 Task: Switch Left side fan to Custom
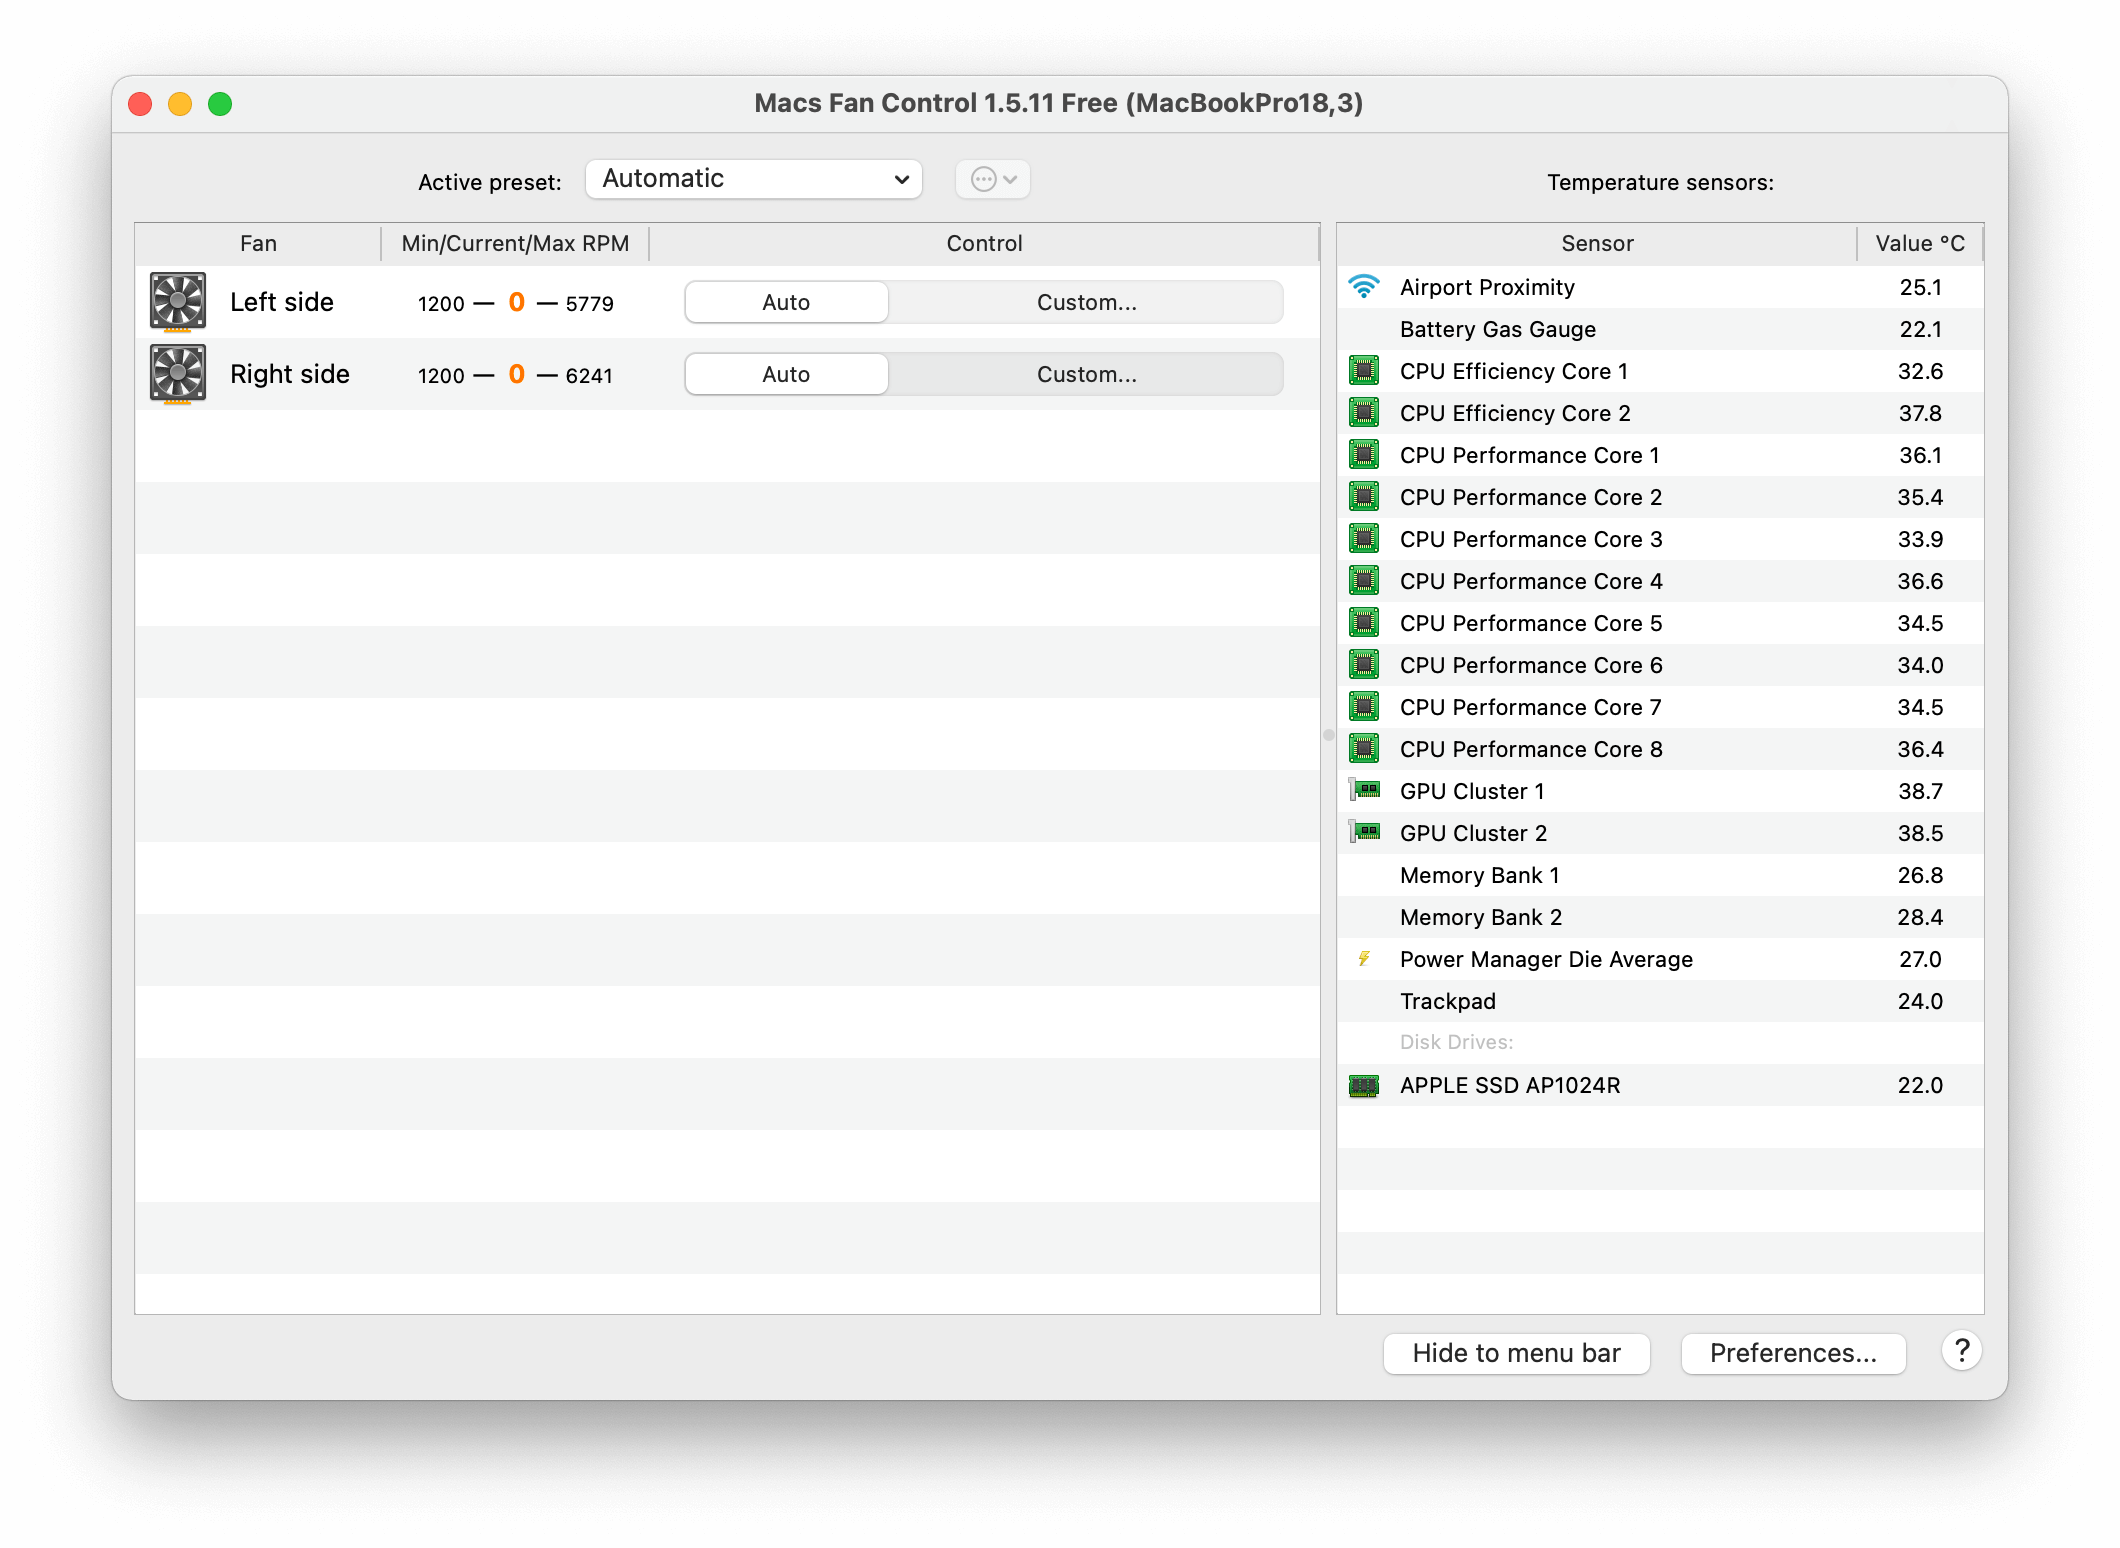[x=1086, y=302]
